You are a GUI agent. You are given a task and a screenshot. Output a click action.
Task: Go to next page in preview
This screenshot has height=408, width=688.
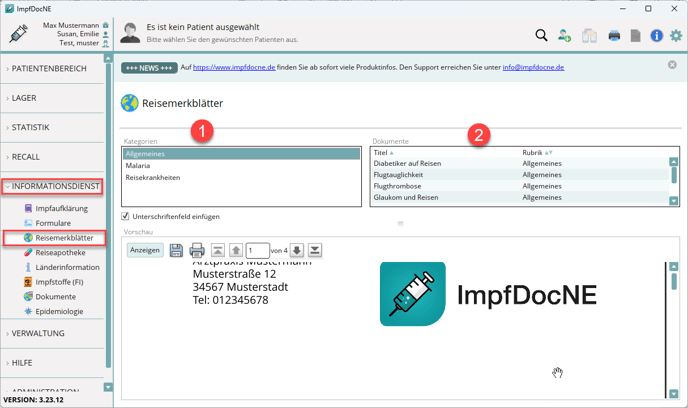click(297, 251)
